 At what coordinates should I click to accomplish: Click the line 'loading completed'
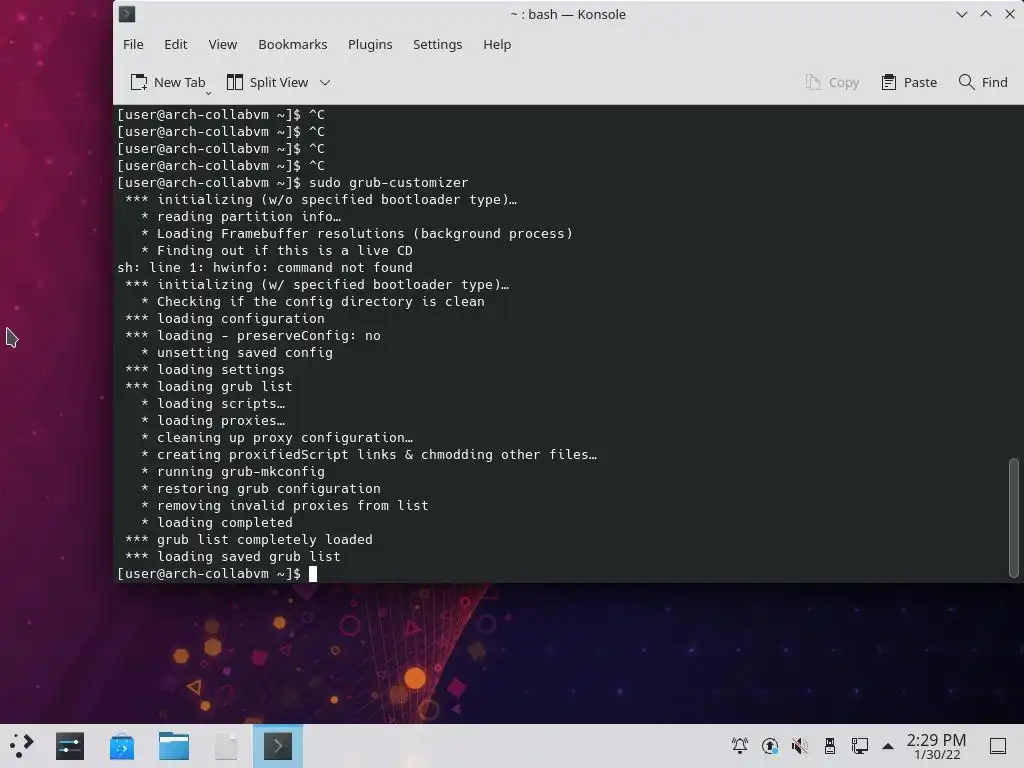(225, 522)
